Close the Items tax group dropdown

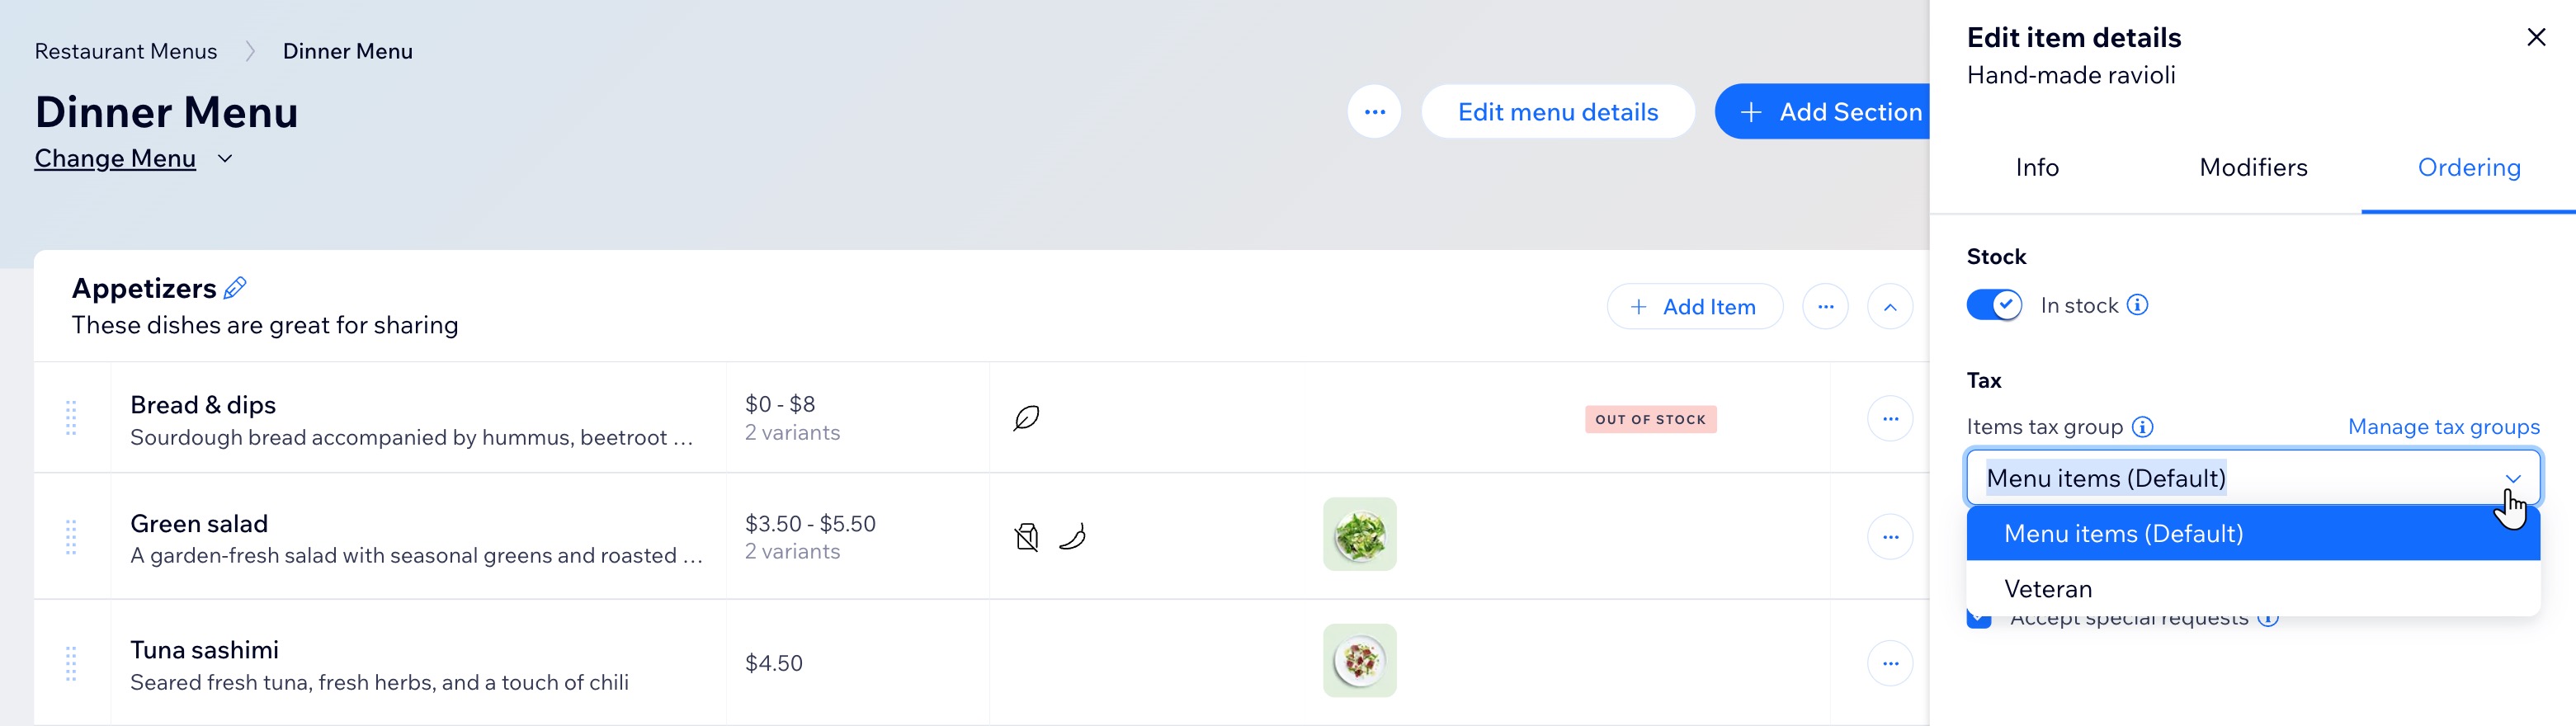(2512, 478)
